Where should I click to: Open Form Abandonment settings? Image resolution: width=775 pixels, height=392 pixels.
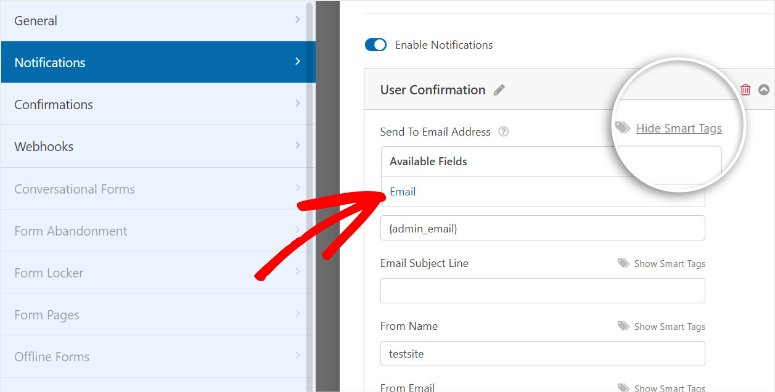pos(158,231)
